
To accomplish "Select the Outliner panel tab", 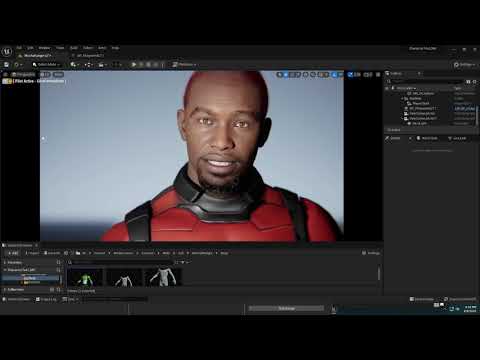I will click(396, 73).
